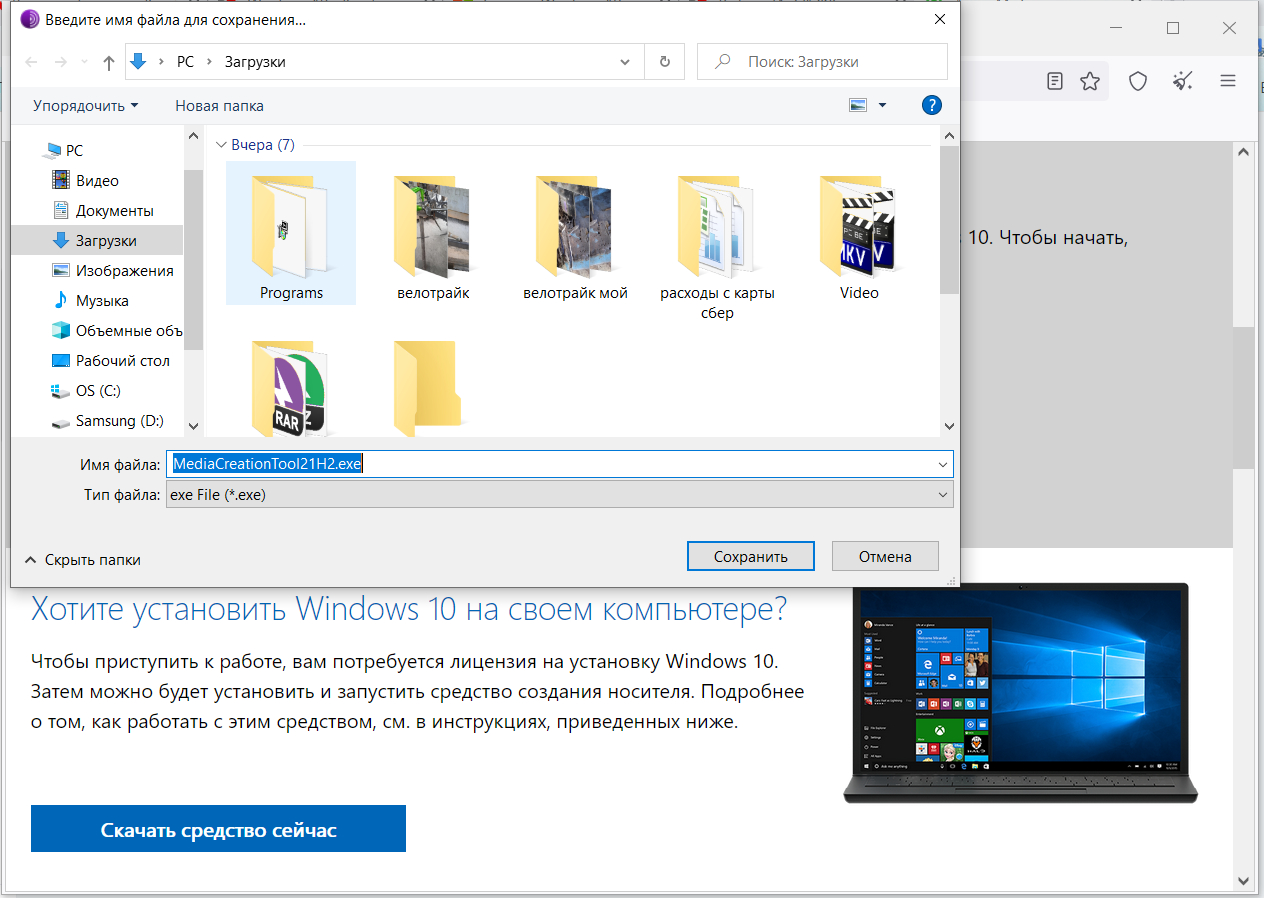This screenshot has width=1264, height=898.
Task: Toggle reader view icon in browser
Action: tap(1055, 81)
